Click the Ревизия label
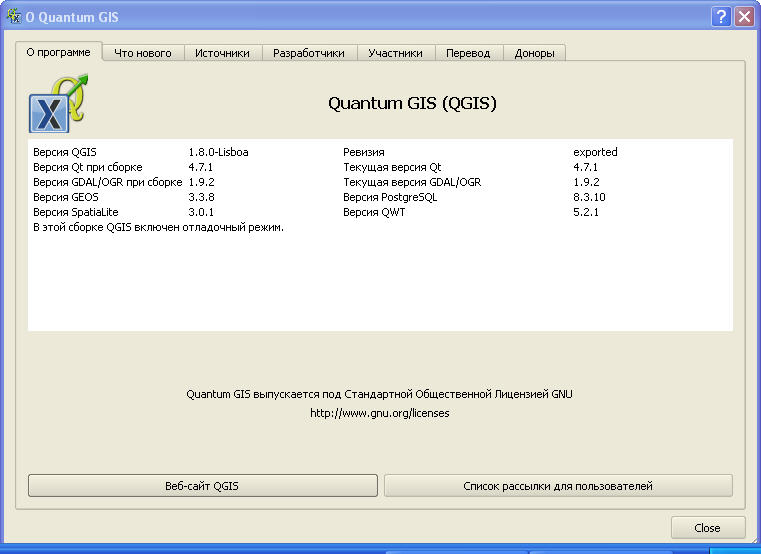Screen dimensions: 761x554 tap(364, 152)
